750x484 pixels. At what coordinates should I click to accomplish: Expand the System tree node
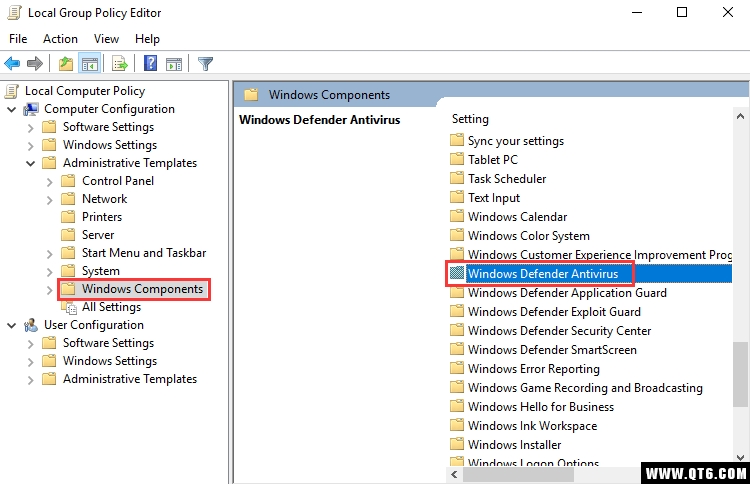point(50,272)
